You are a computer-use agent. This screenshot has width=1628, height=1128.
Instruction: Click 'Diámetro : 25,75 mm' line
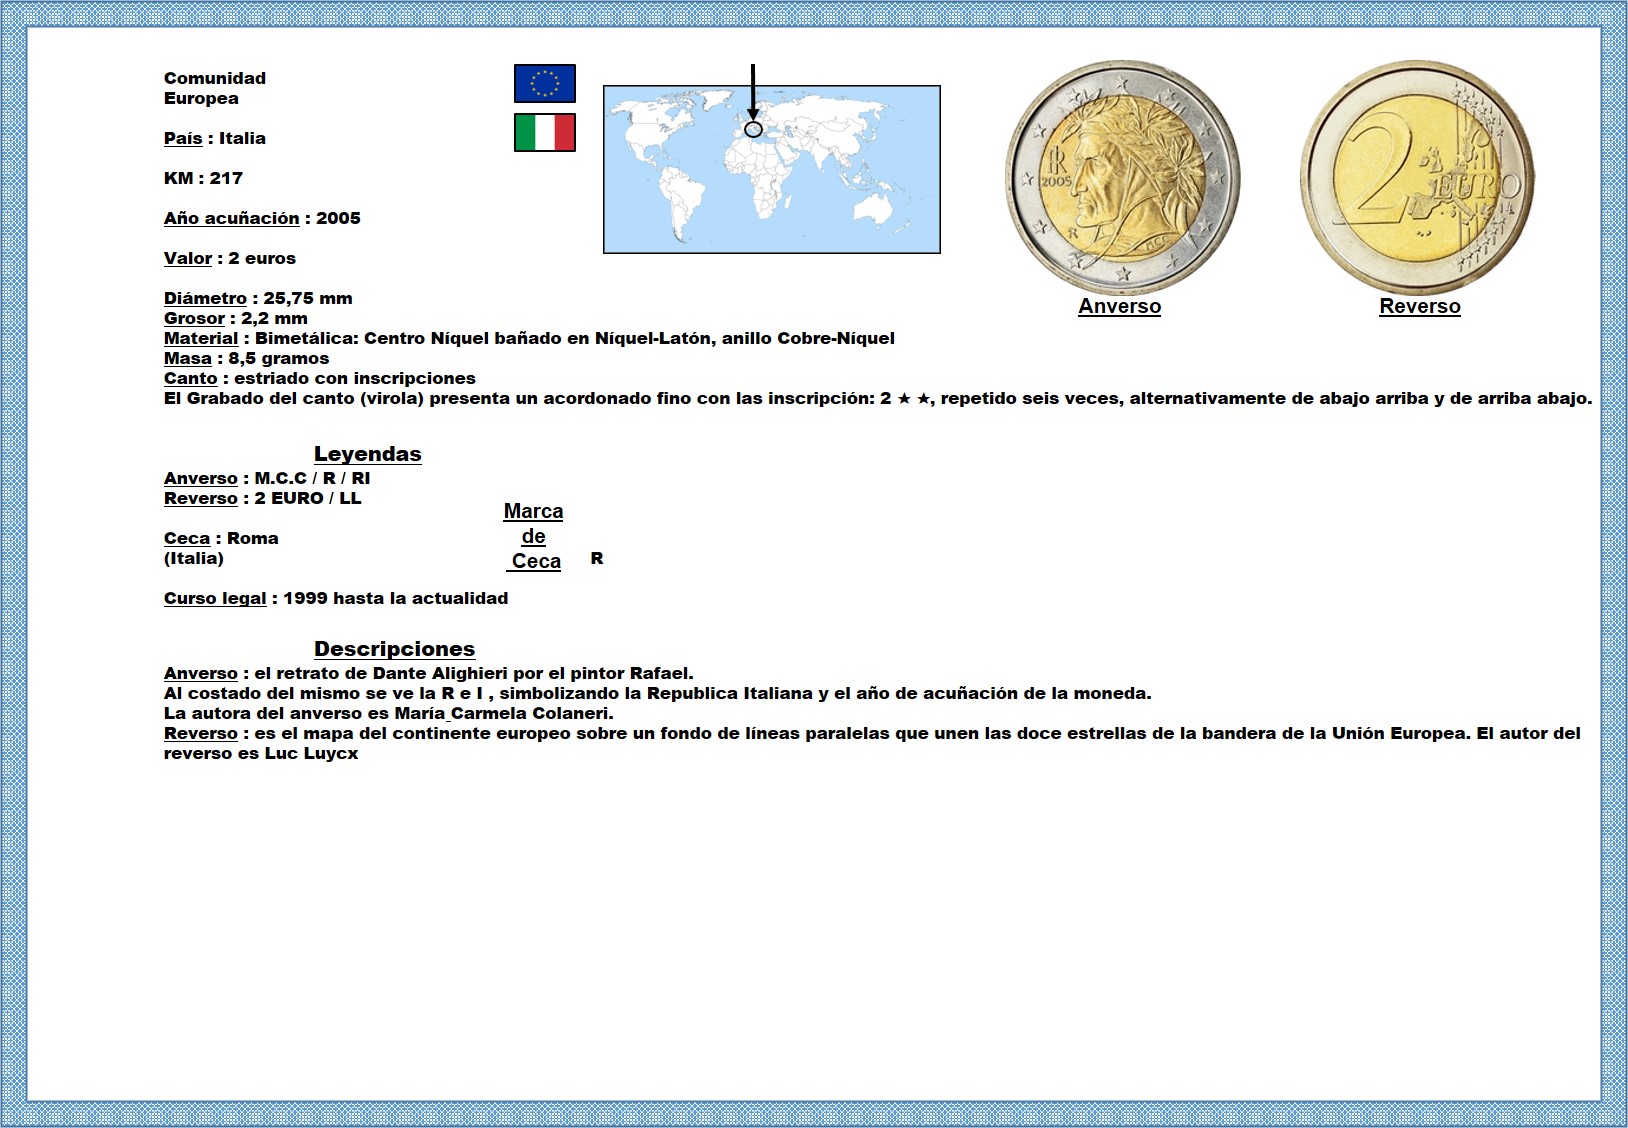[258, 298]
